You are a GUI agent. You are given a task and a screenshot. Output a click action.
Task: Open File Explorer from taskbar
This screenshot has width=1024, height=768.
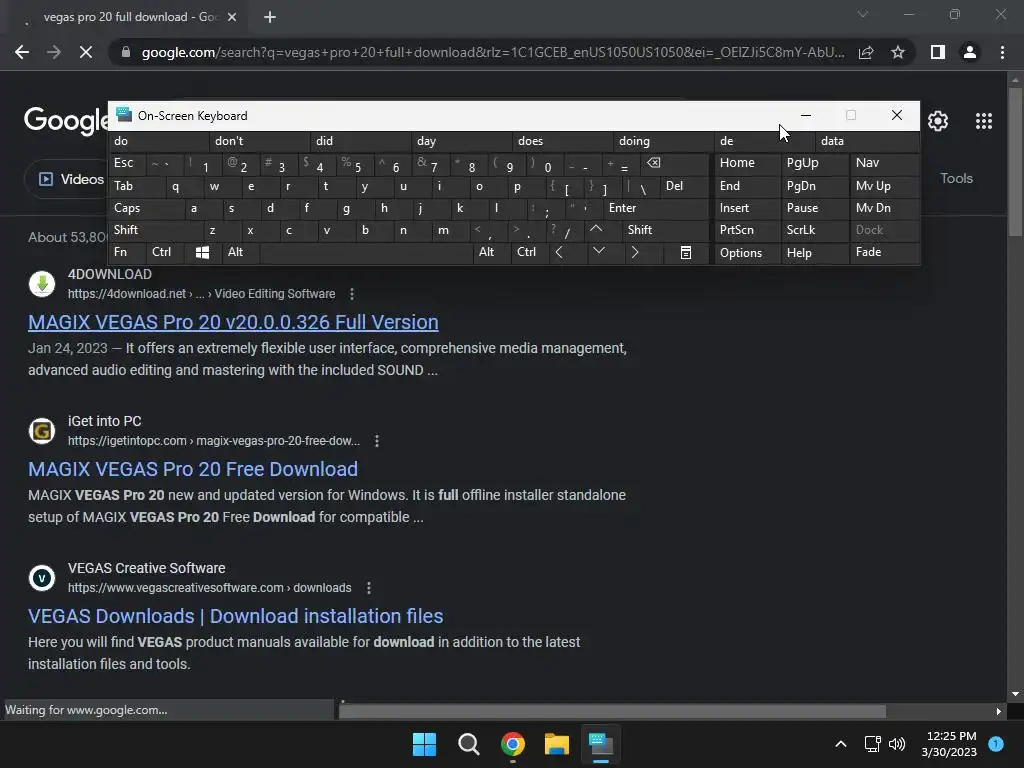[x=557, y=744]
